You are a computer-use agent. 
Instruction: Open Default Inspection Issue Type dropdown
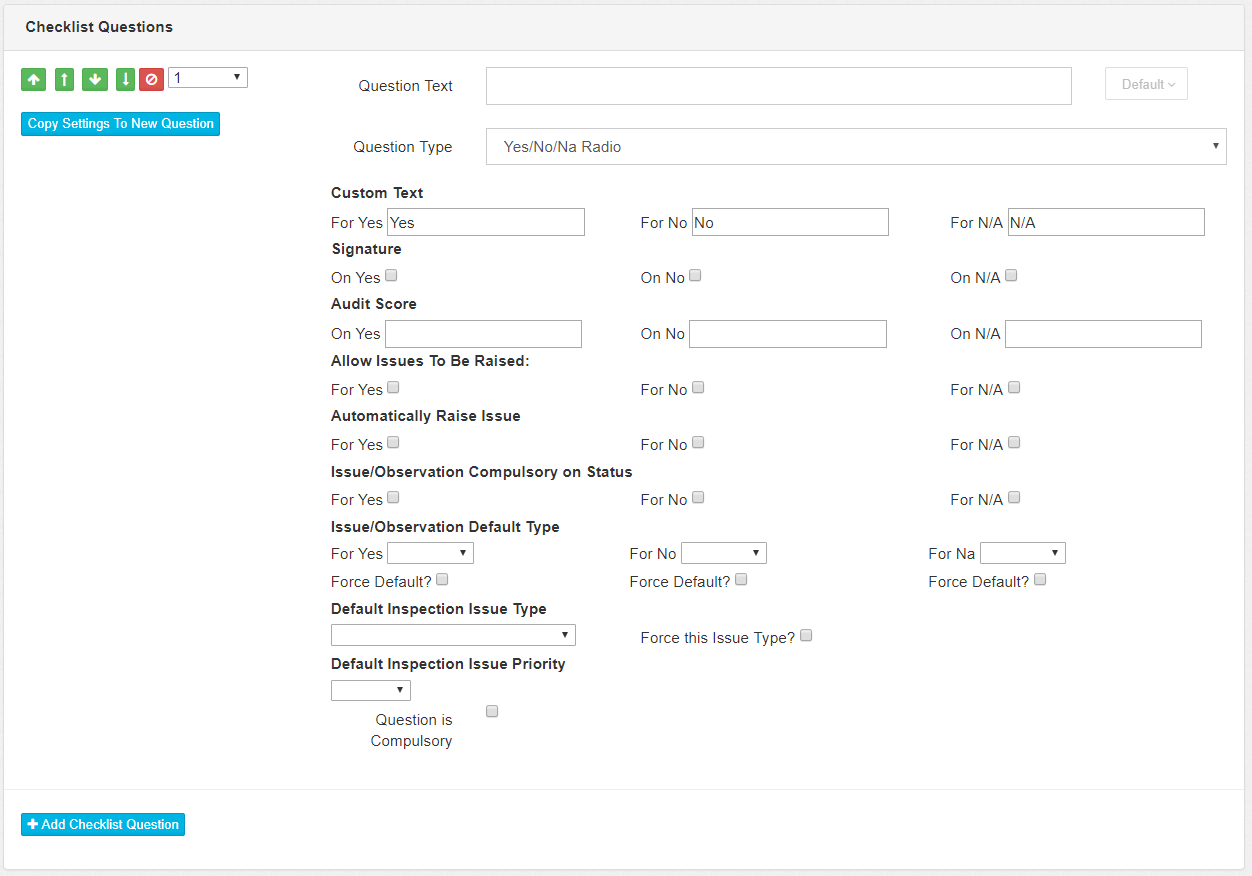(453, 635)
